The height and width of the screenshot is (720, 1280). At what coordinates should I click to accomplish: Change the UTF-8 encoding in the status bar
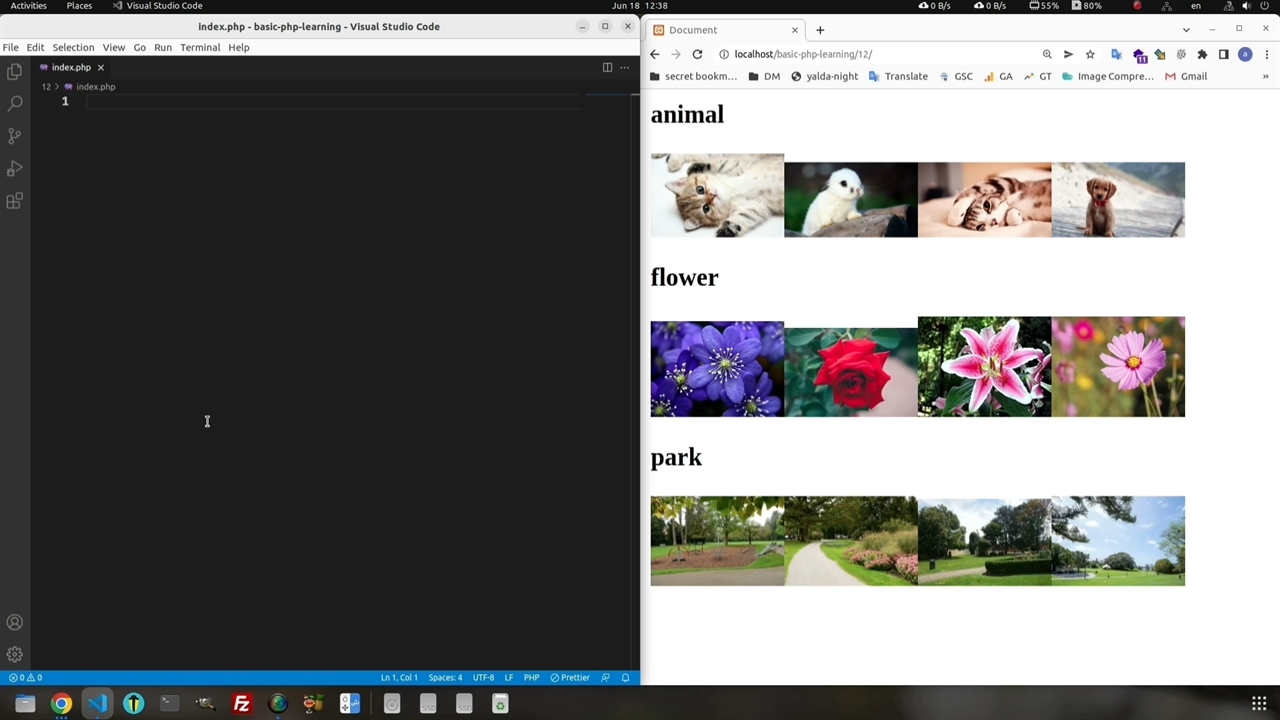(483, 677)
